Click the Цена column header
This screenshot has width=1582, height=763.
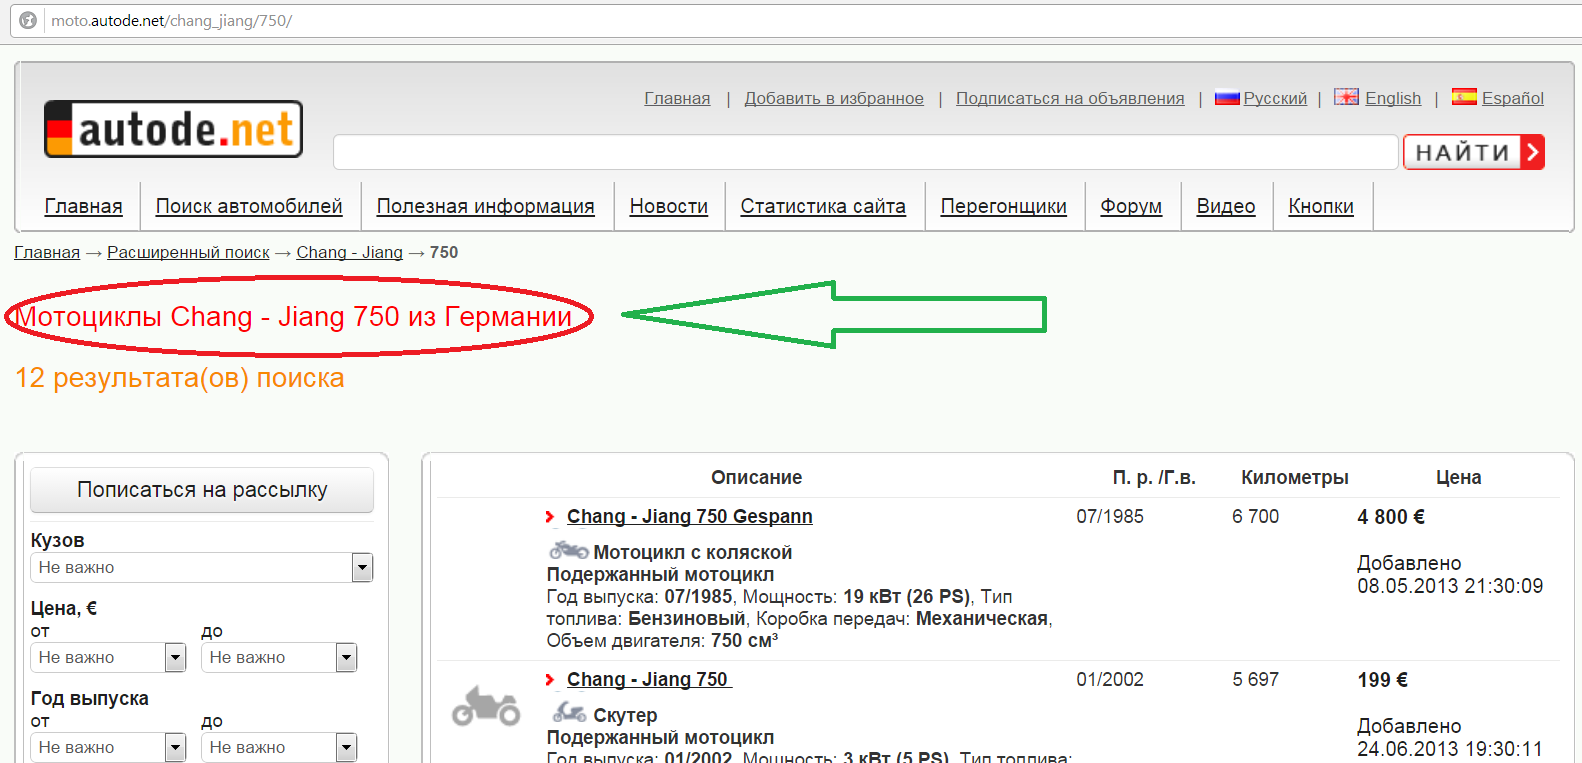1459,477
